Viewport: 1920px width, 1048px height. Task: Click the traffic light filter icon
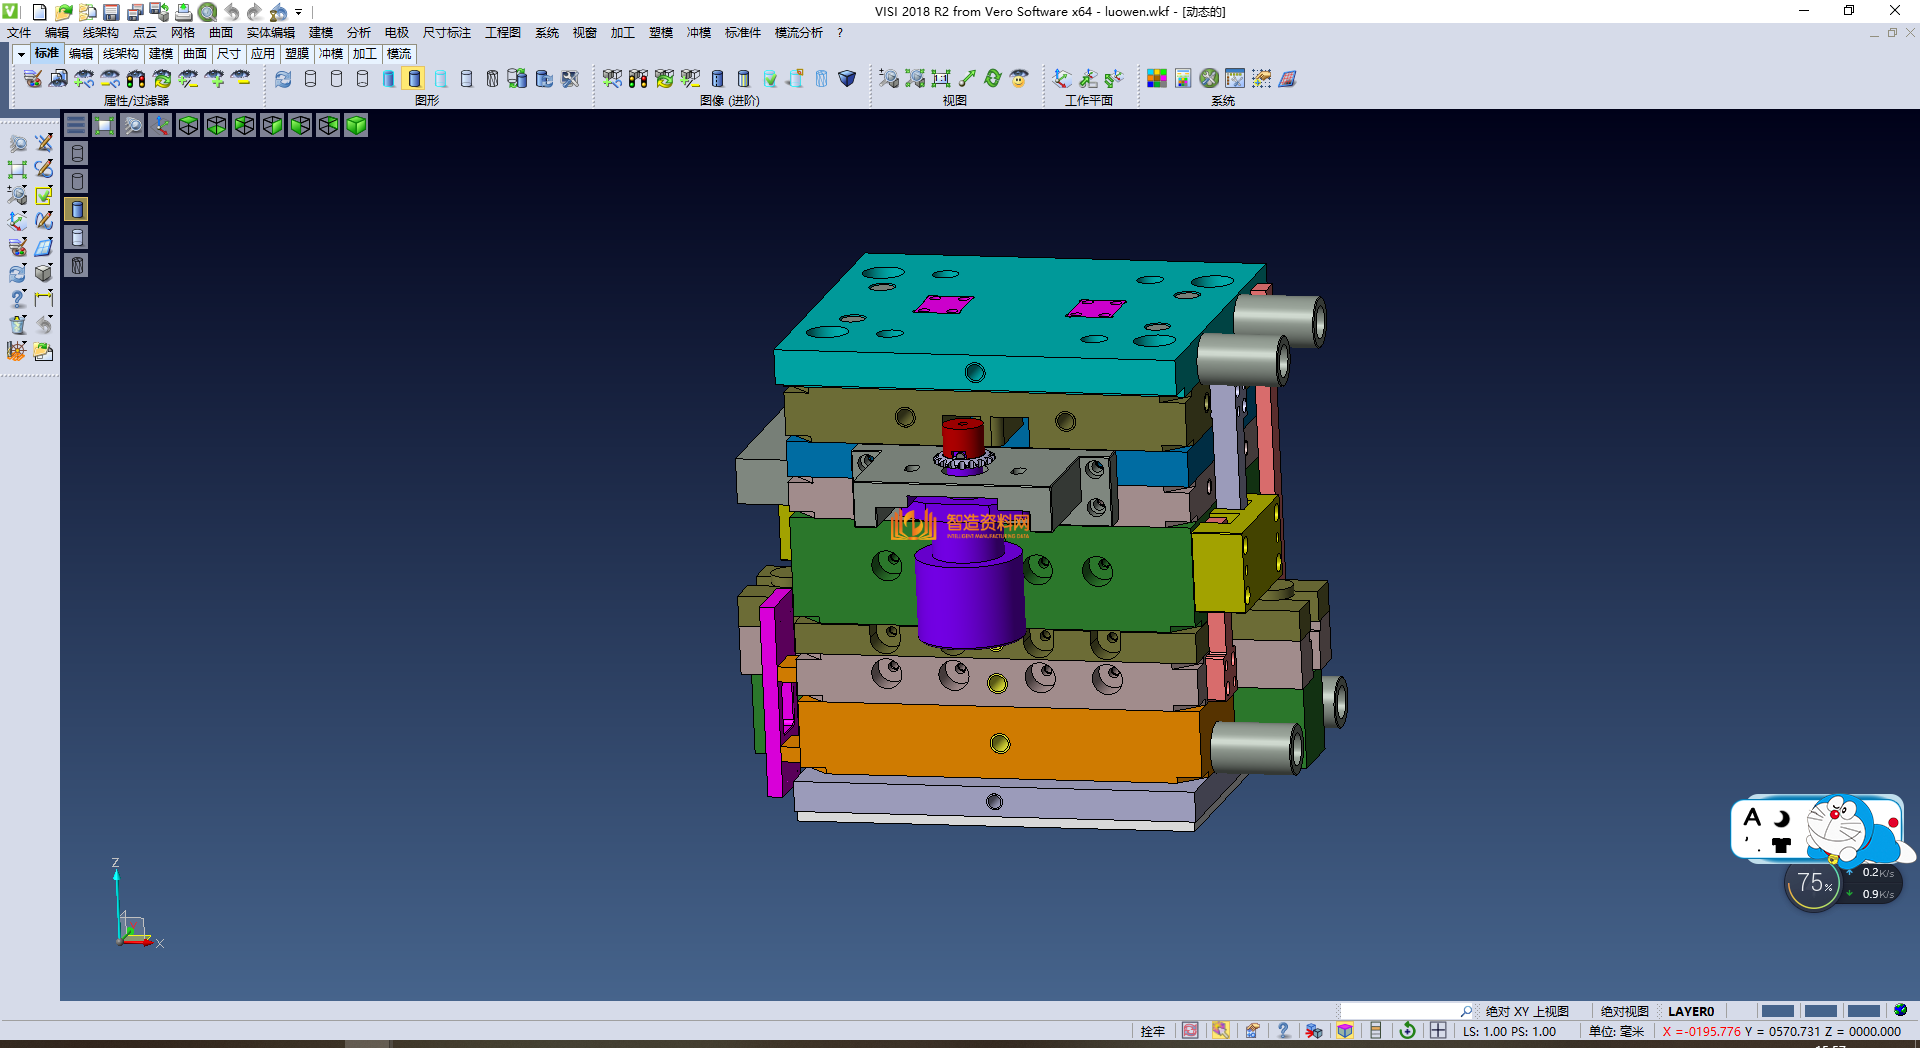[136, 79]
